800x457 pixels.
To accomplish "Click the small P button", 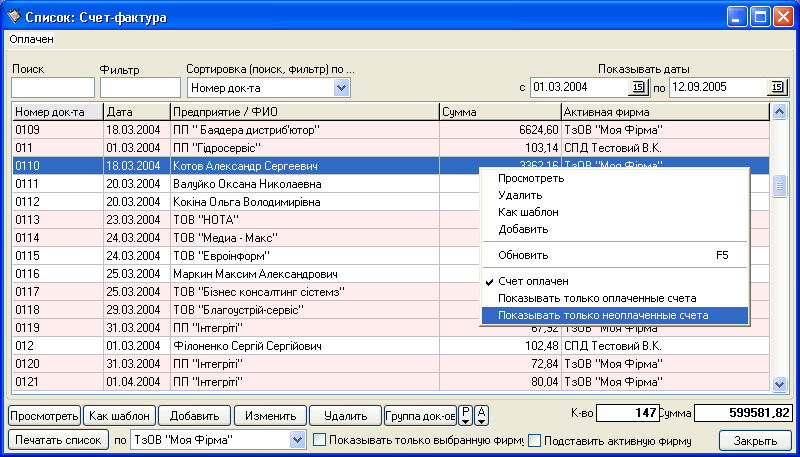I will [464, 414].
